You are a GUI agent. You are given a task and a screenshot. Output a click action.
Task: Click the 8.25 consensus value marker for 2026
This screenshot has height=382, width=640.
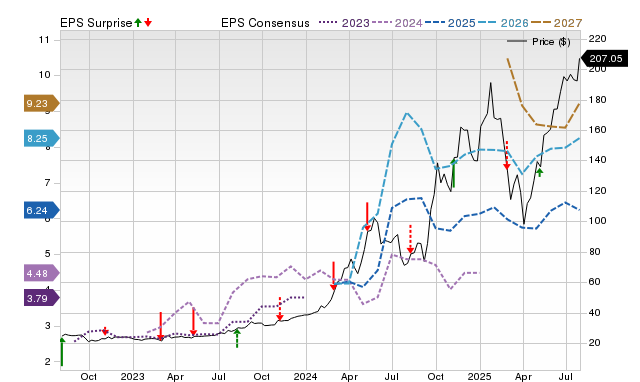click(x=41, y=139)
